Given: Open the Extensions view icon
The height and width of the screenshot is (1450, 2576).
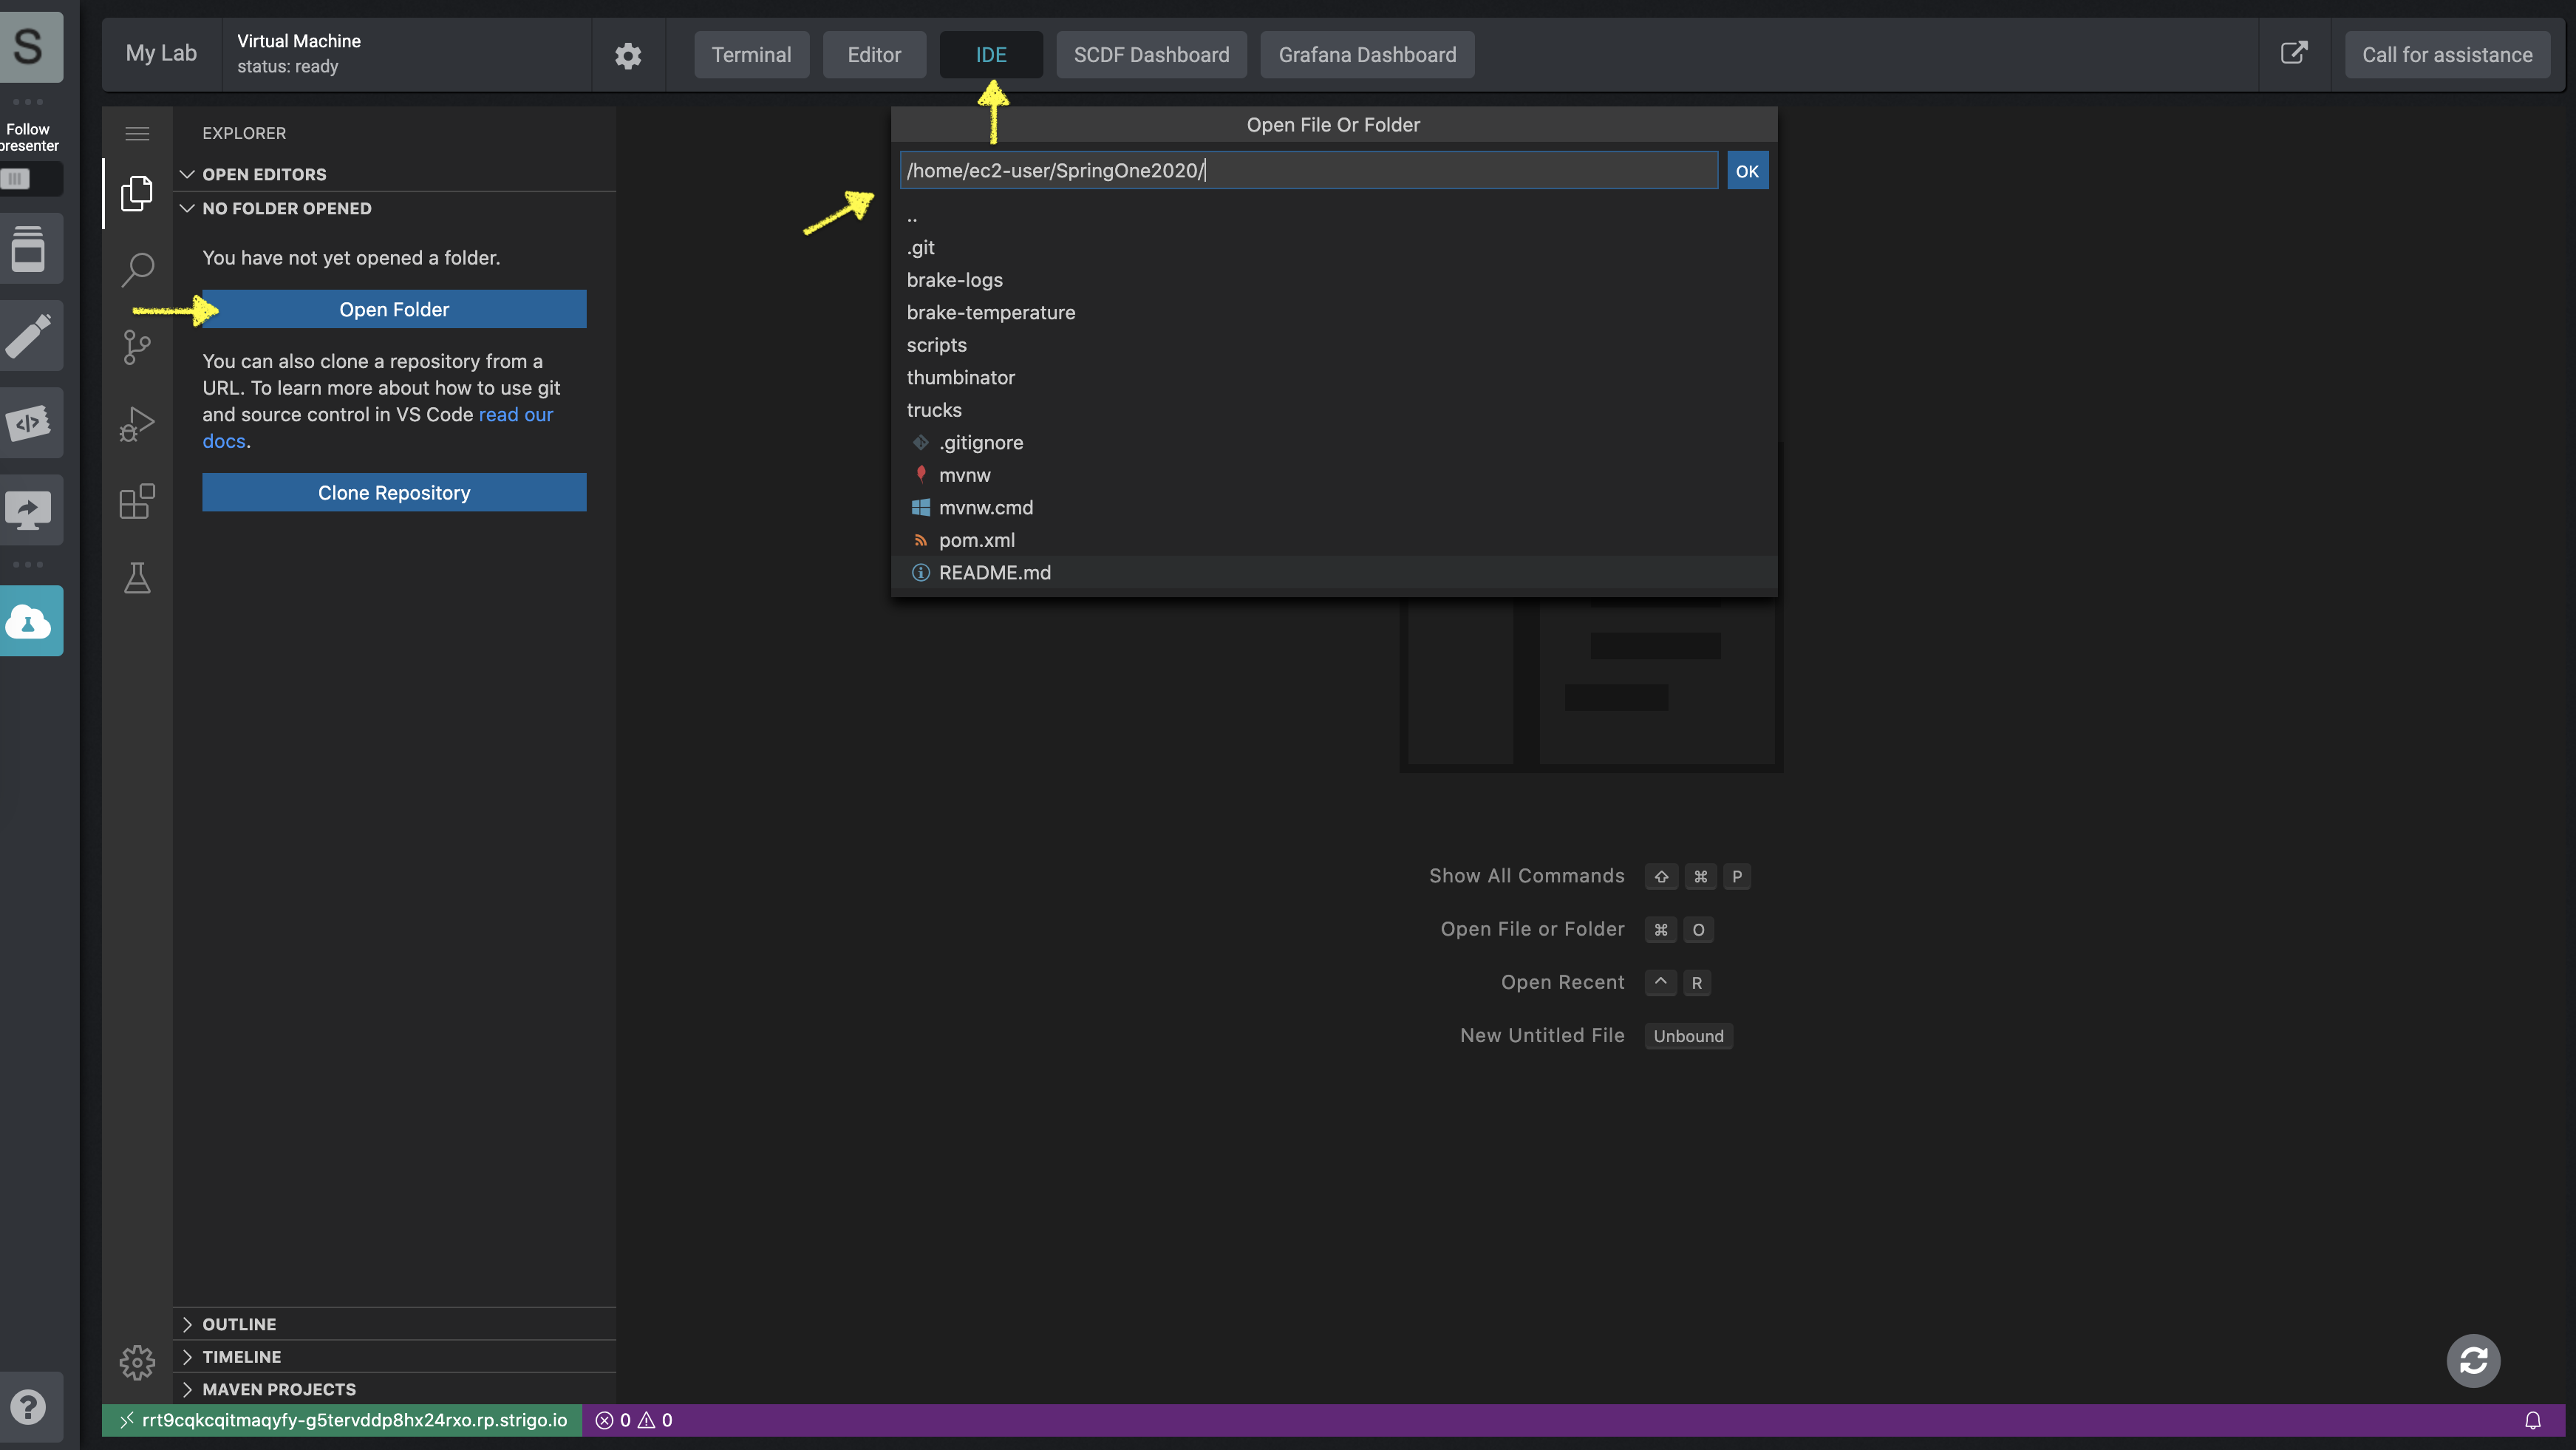Looking at the screenshot, I should [137, 501].
